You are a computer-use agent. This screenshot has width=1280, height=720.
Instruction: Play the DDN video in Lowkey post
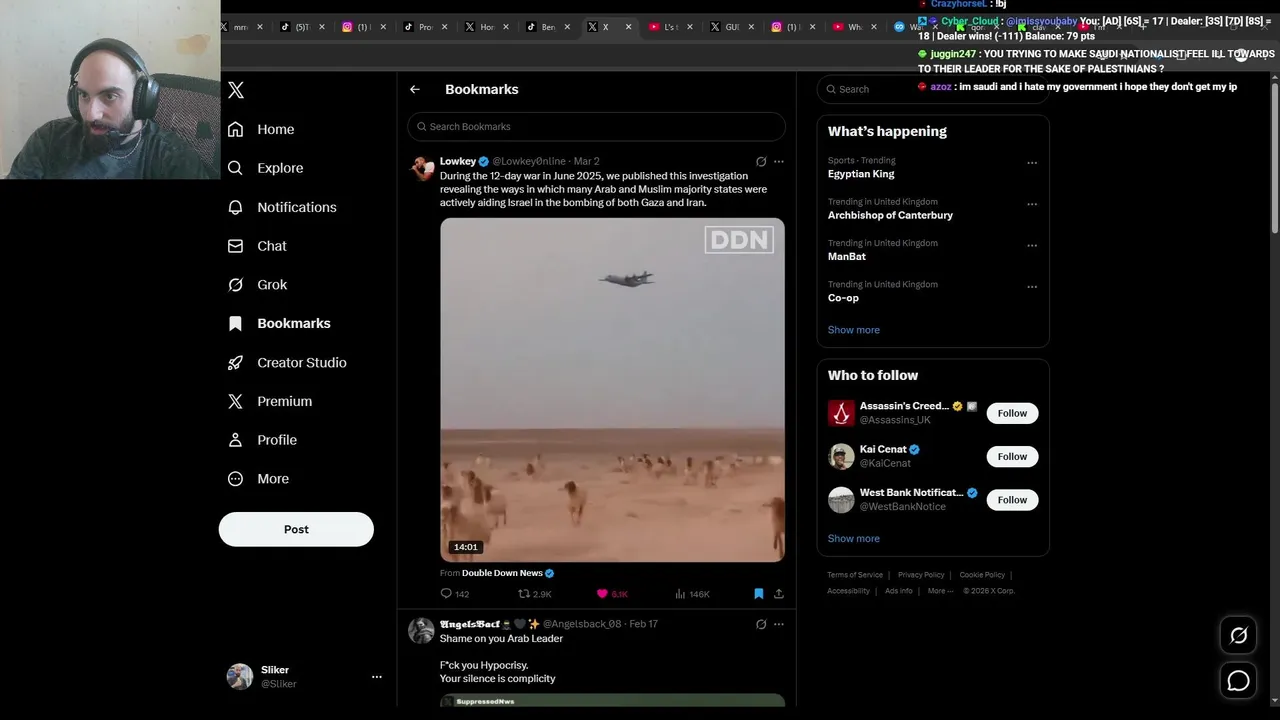click(x=612, y=390)
